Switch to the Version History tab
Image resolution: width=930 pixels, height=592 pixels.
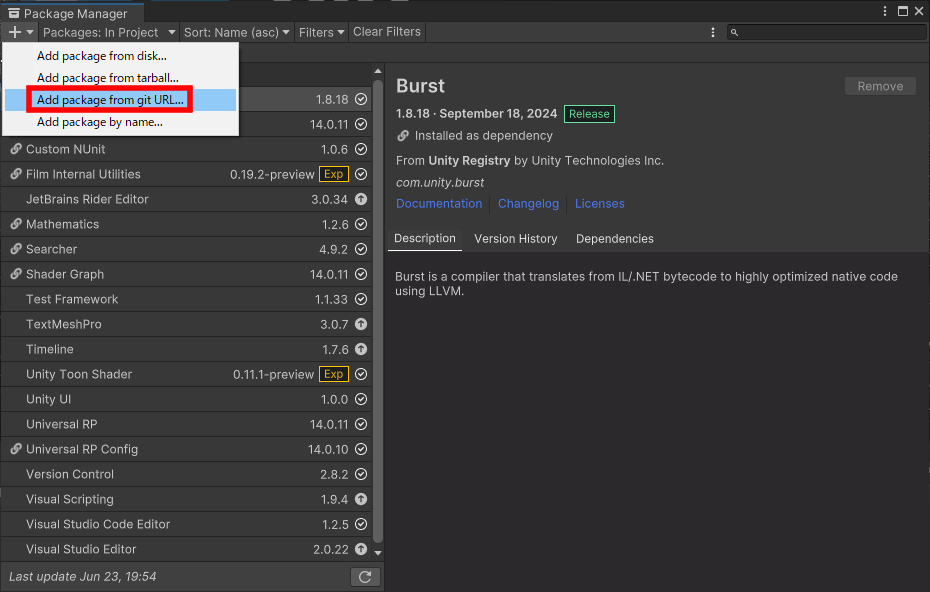[x=515, y=238]
